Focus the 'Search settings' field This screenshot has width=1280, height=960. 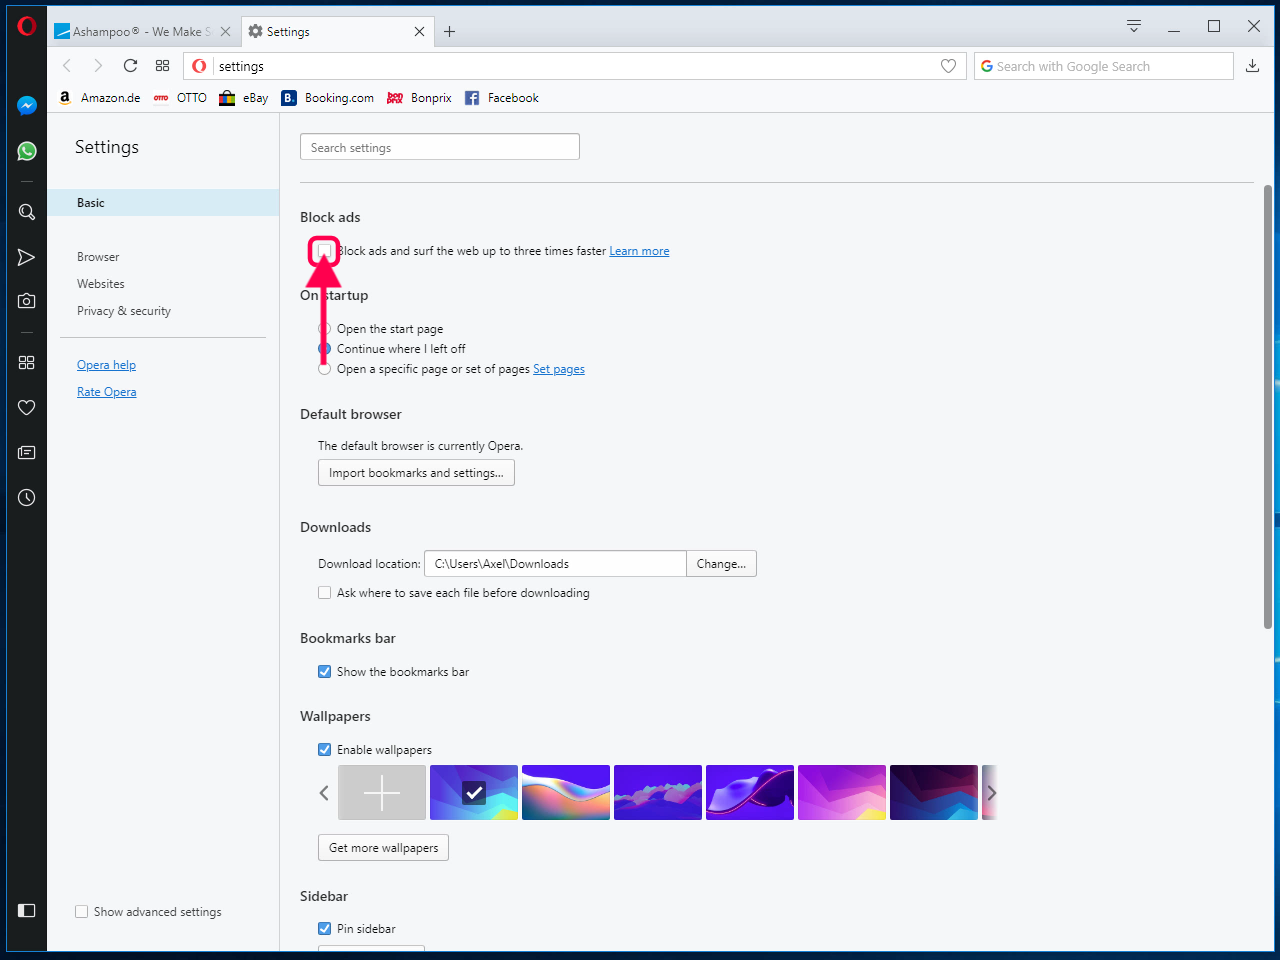point(440,147)
